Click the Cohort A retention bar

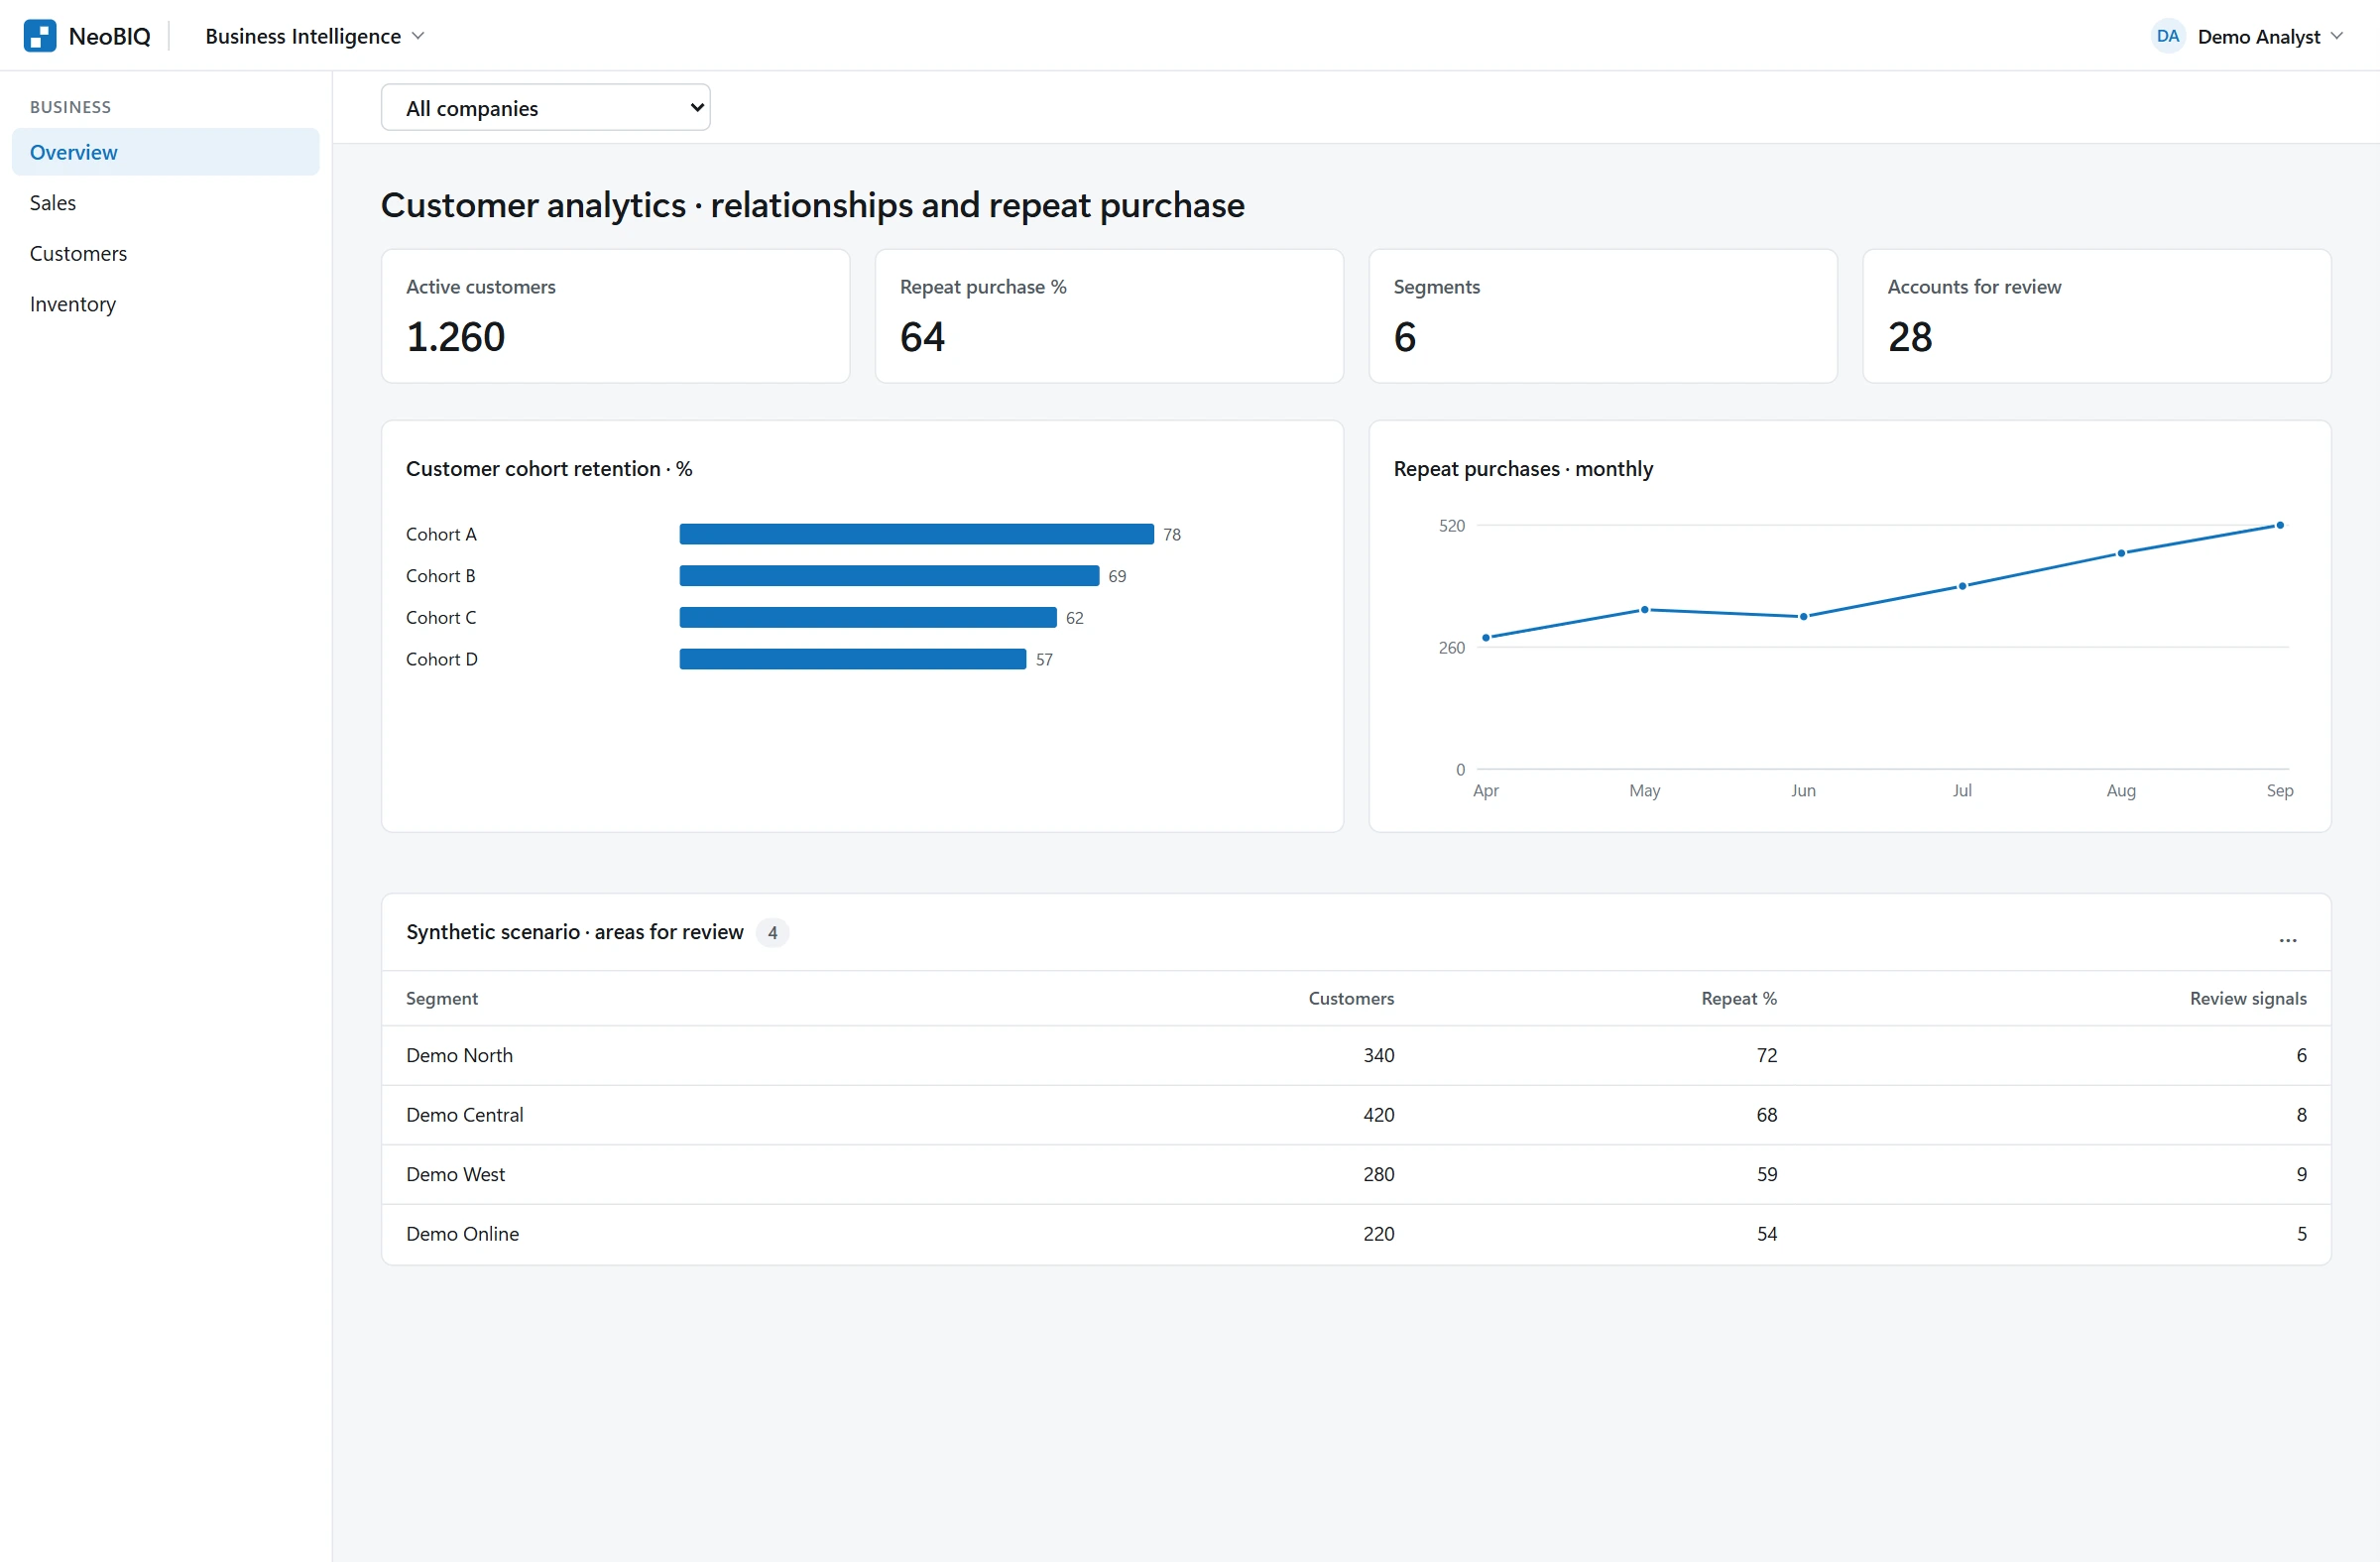[917, 535]
